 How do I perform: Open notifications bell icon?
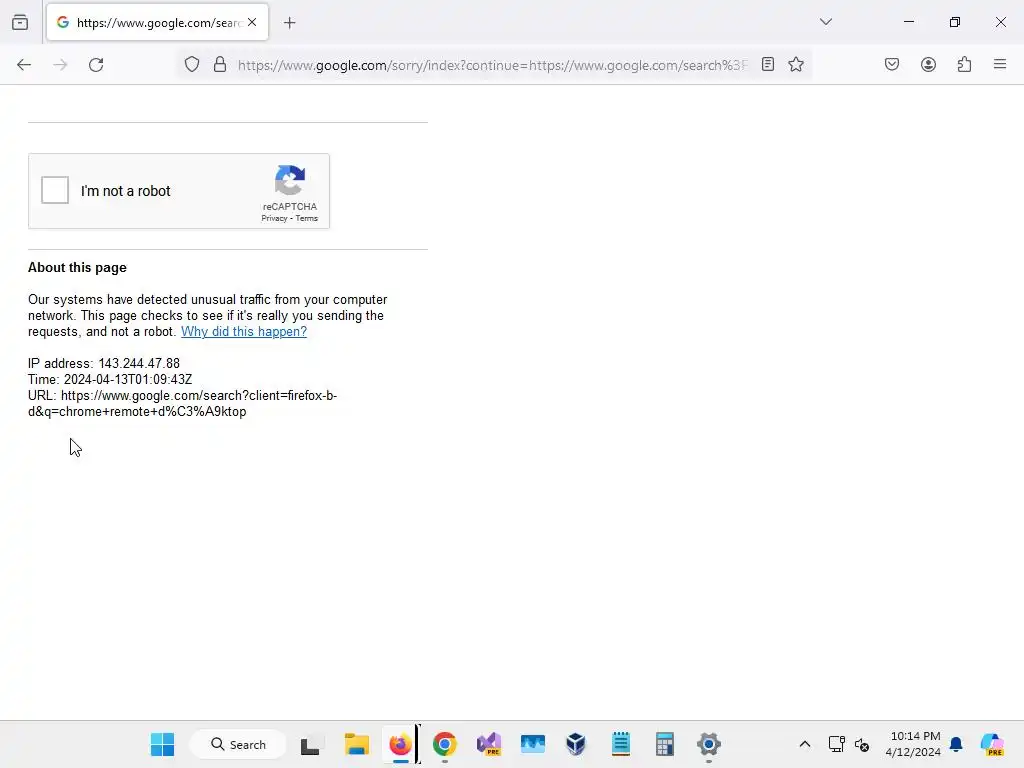(956, 744)
